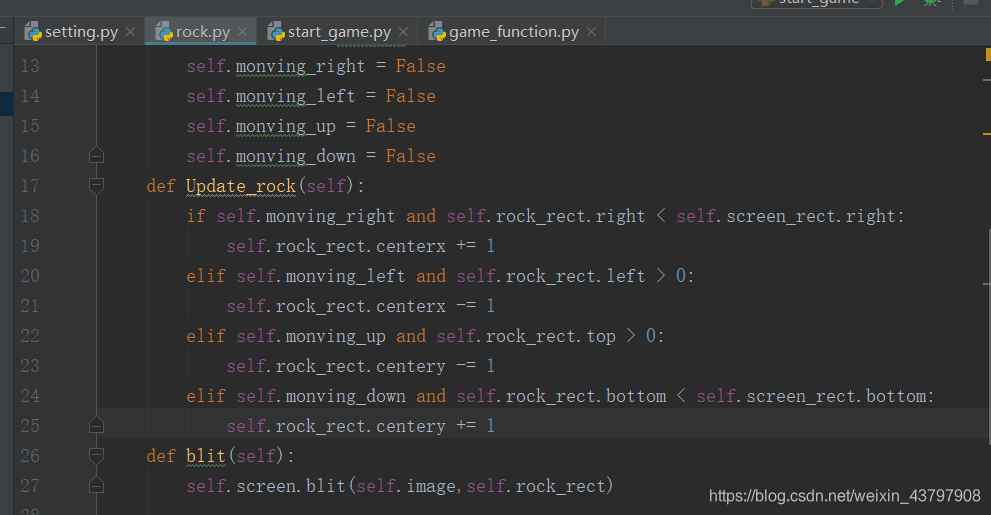Click screen_rect.bottom on line 24
The height and width of the screenshot is (515, 991).
click(x=837, y=396)
